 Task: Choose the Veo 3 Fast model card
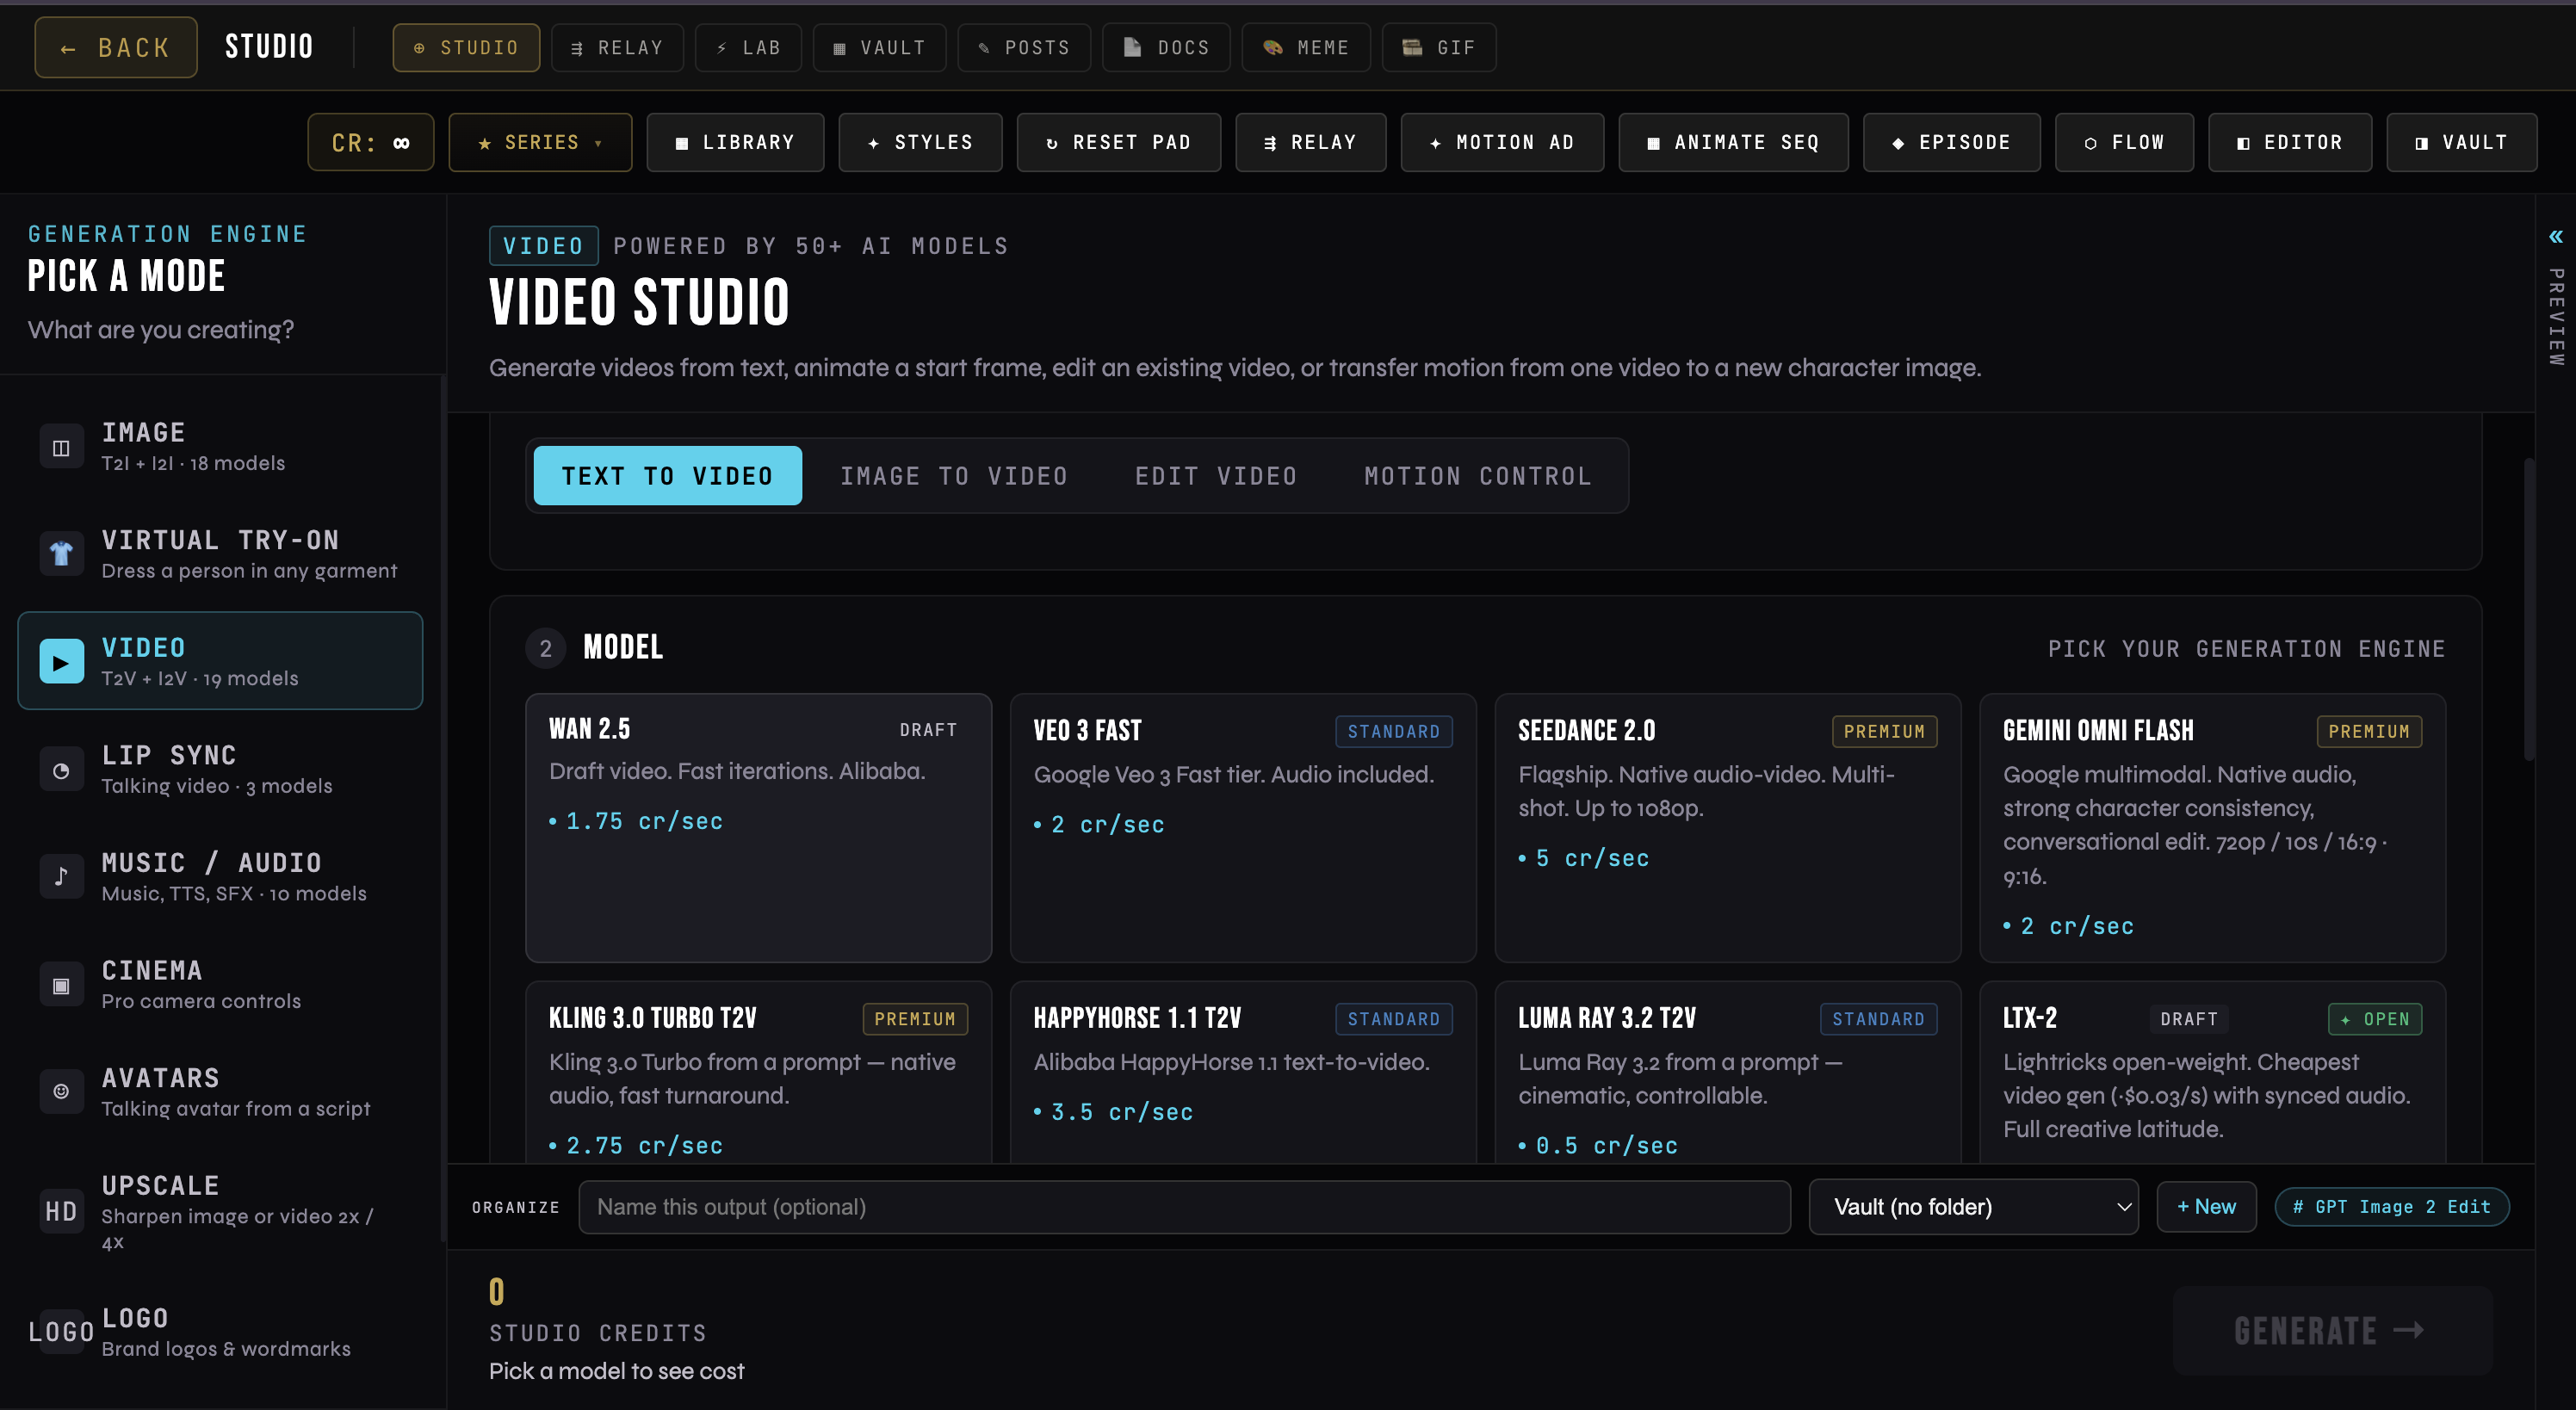1243,827
